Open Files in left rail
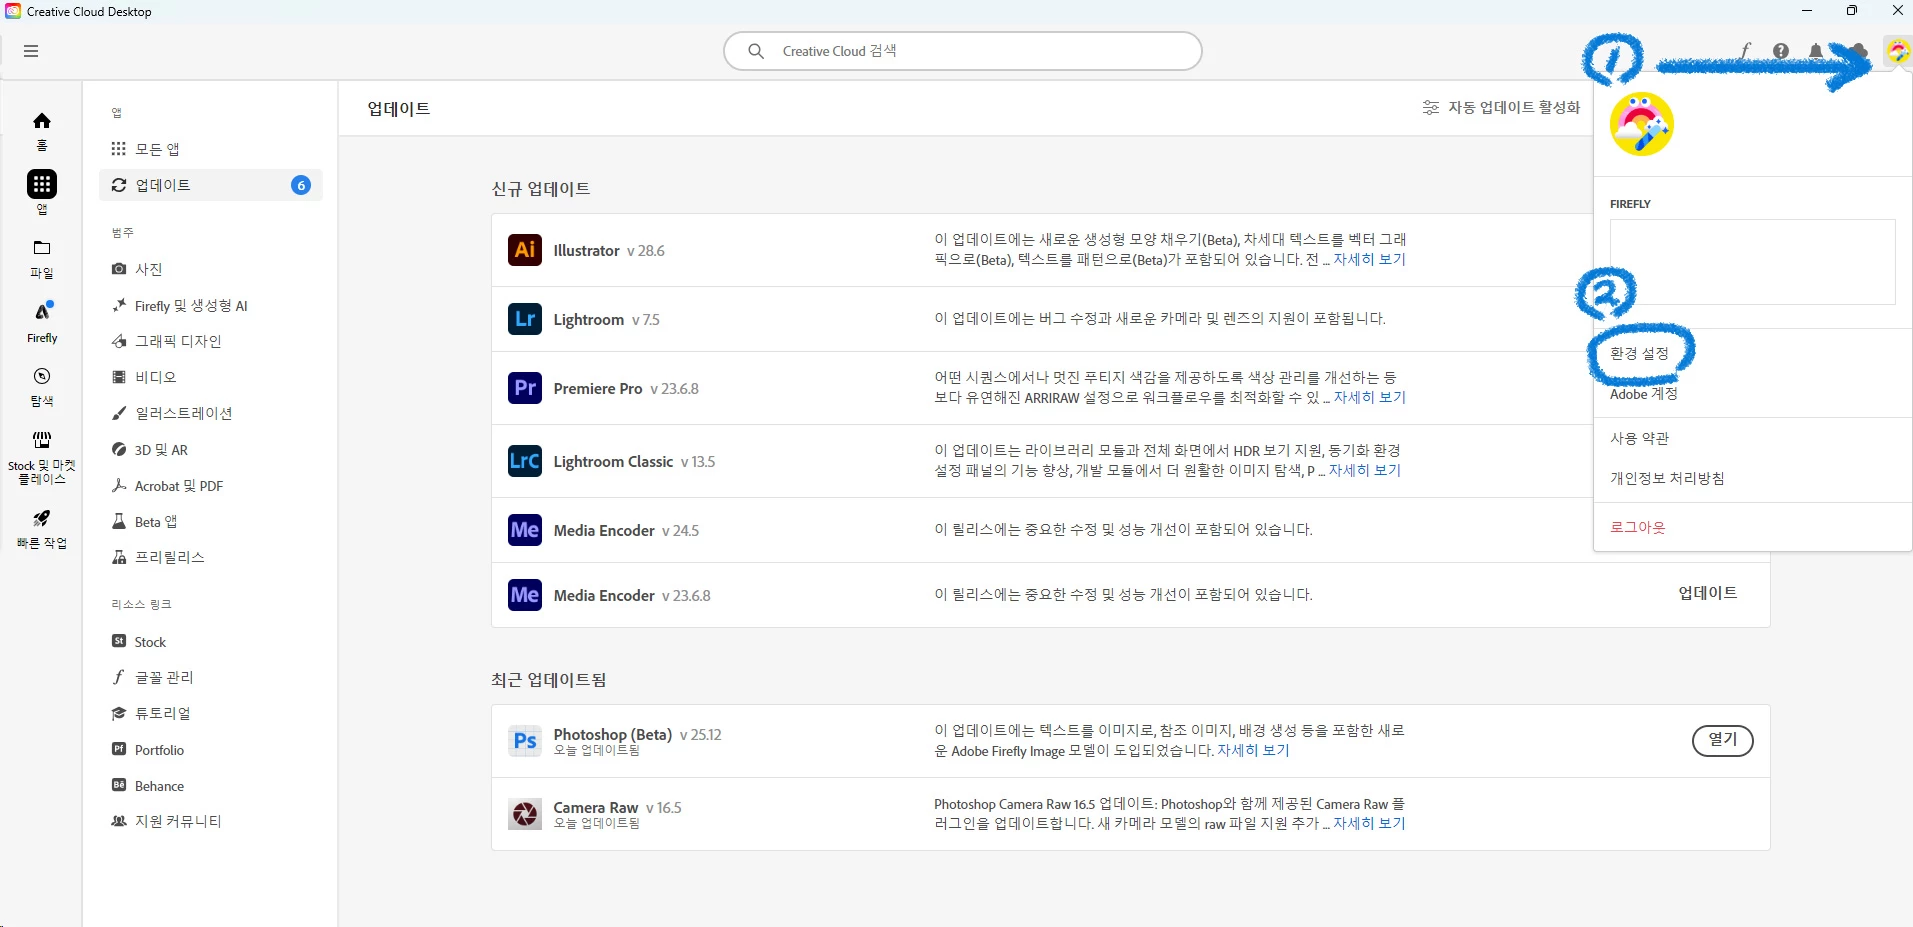Image resolution: width=1913 pixels, height=927 pixels. 42,258
